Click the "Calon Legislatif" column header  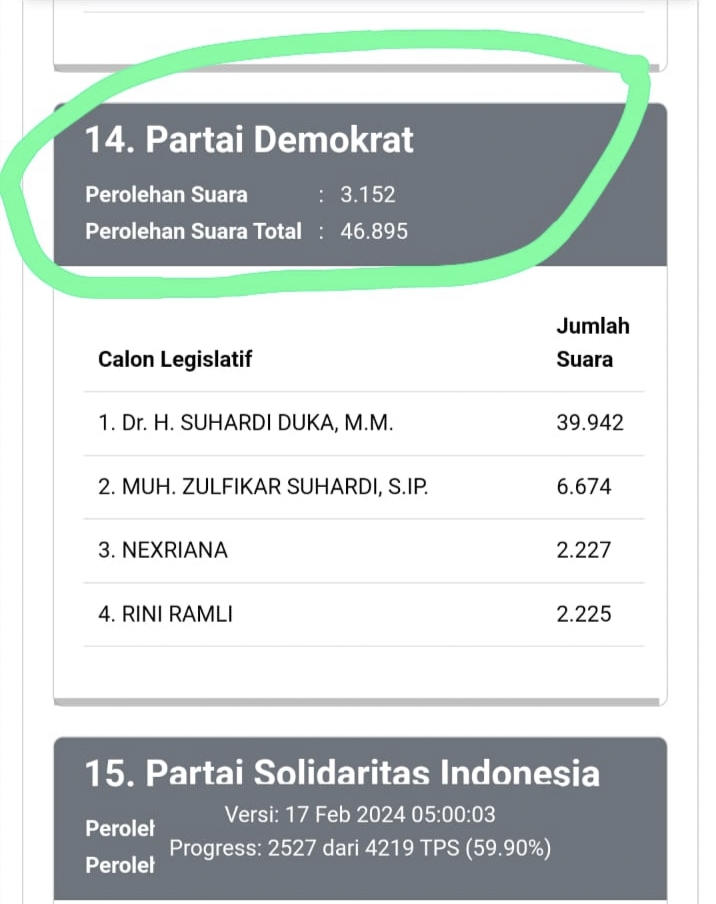pyautogui.click(x=175, y=360)
